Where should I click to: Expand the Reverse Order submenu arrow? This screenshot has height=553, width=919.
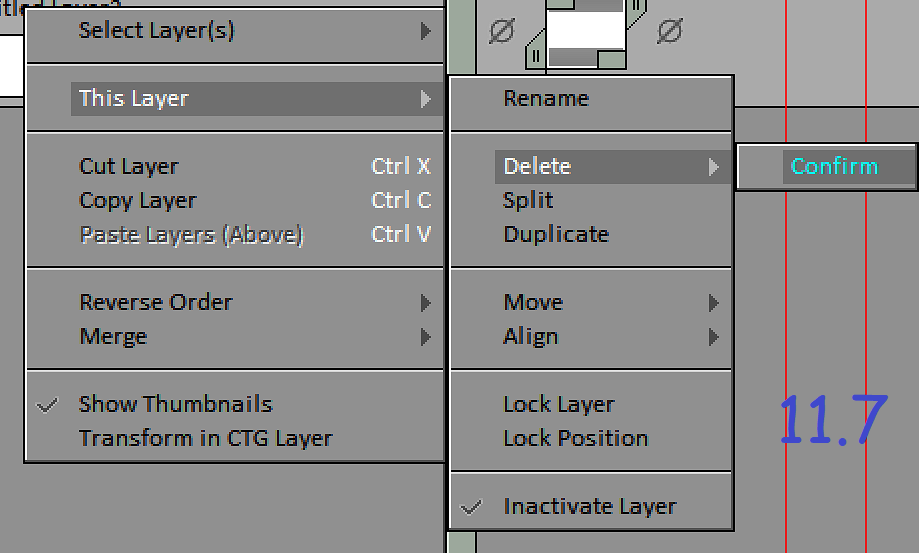[426, 303]
